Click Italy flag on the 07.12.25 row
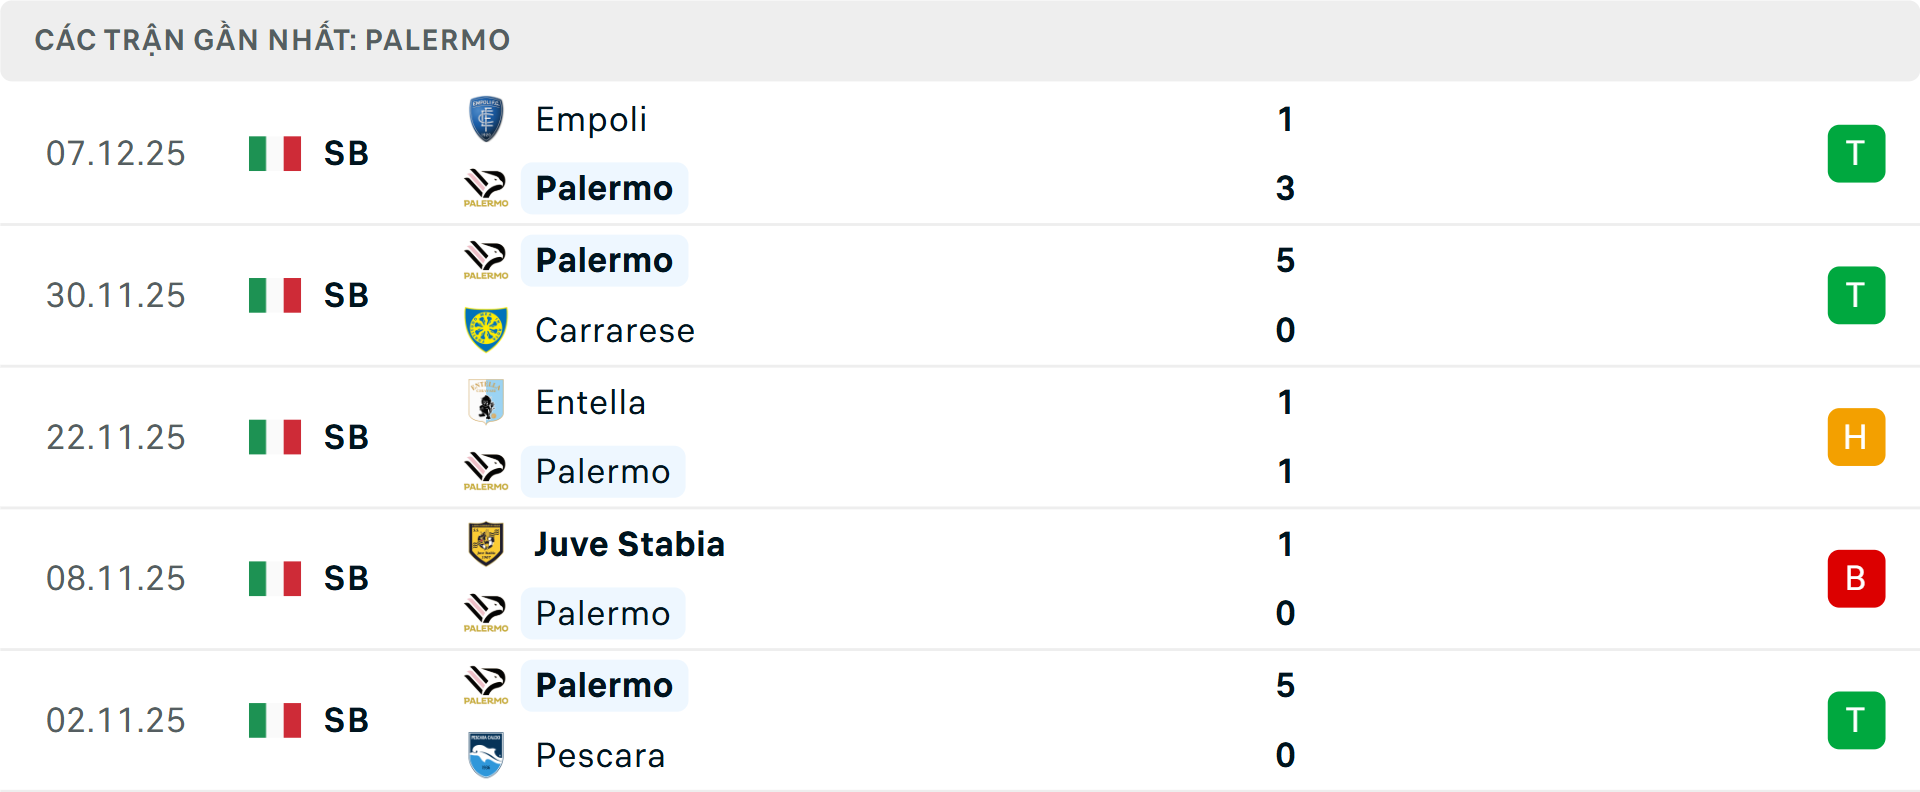The image size is (1920, 792). tap(275, 153)
